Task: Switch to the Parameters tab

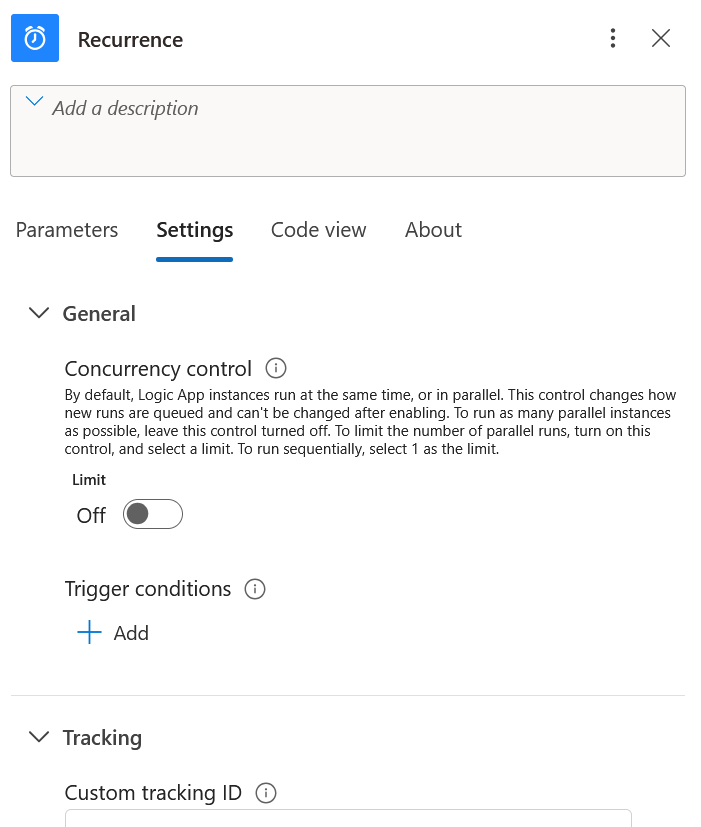Action: 67,230
